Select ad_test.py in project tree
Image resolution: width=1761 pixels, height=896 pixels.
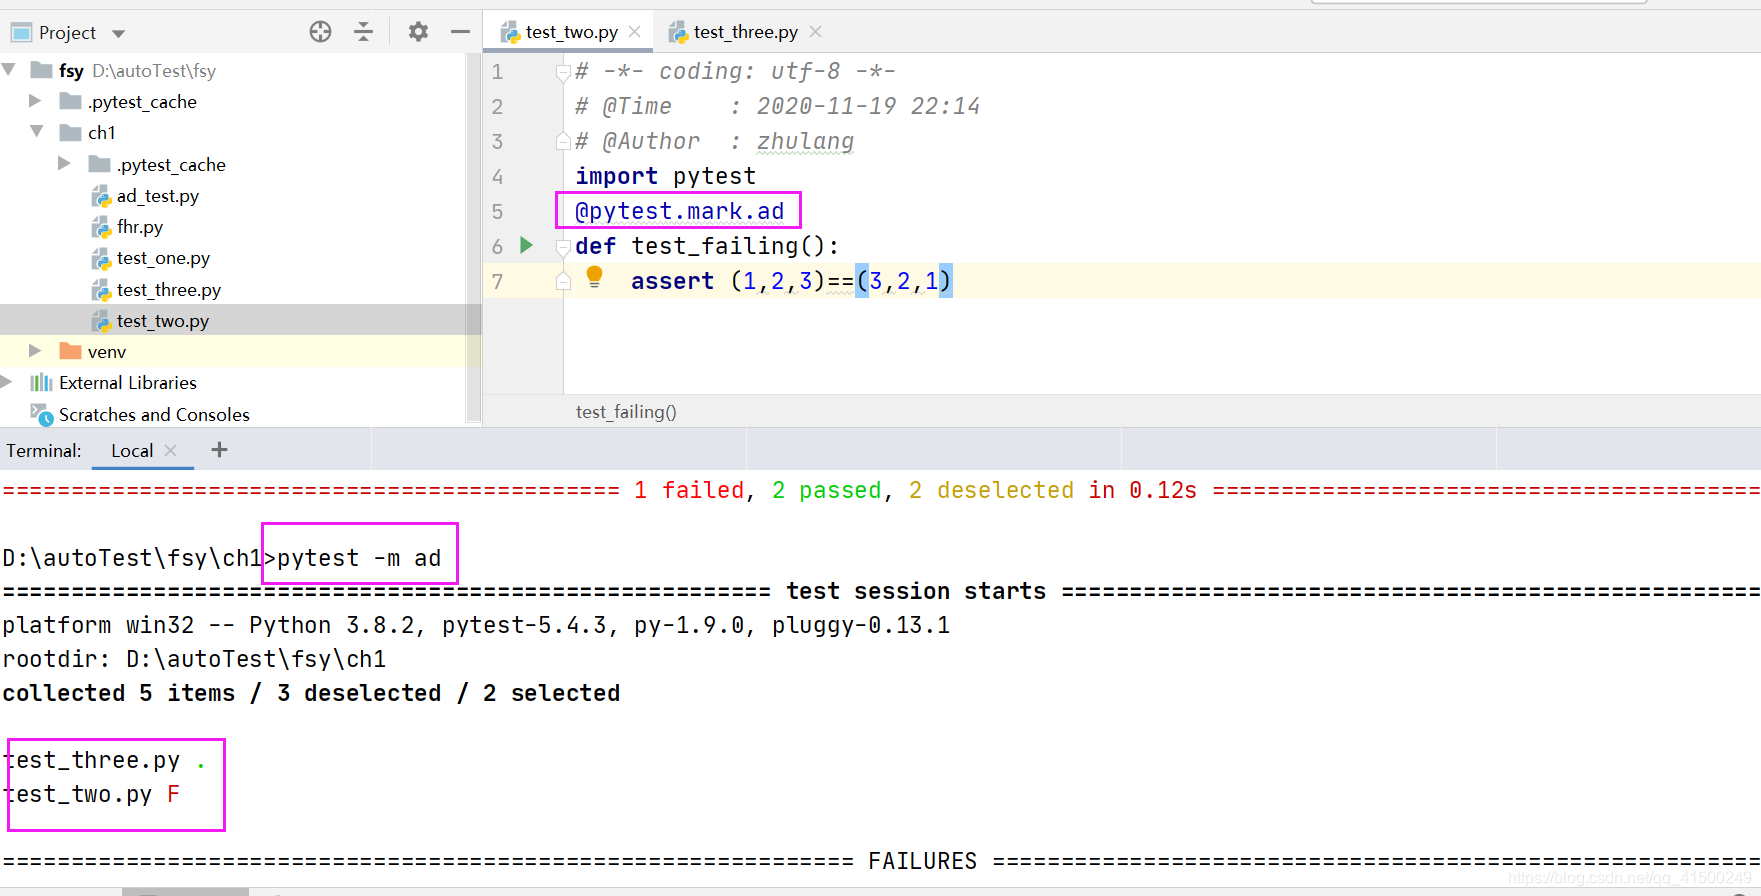pyautogui.click(x=157, y=196)
